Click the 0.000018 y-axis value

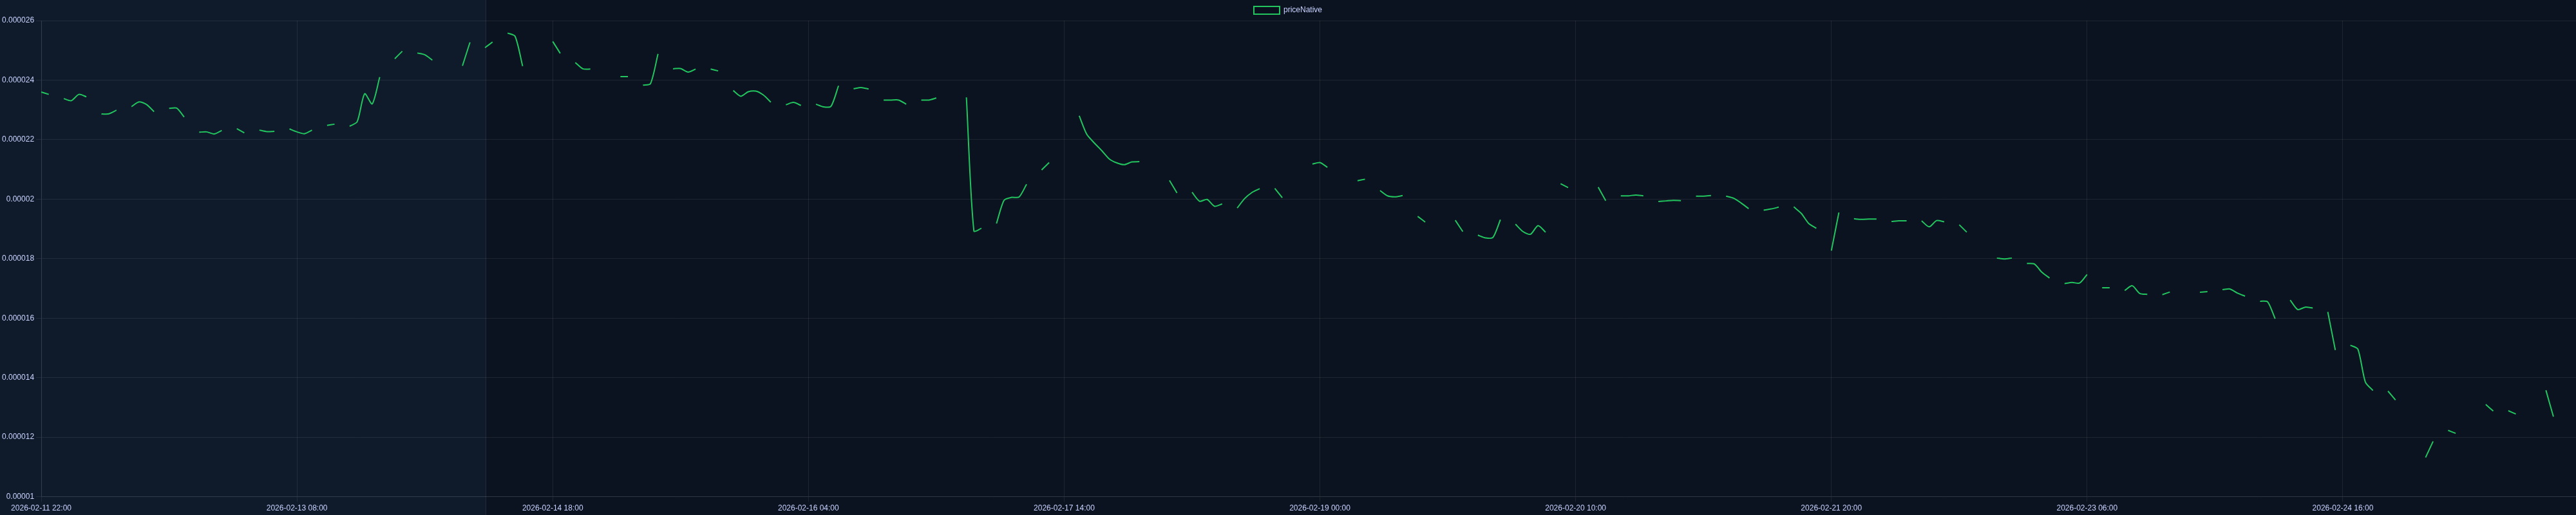[18, 258]
